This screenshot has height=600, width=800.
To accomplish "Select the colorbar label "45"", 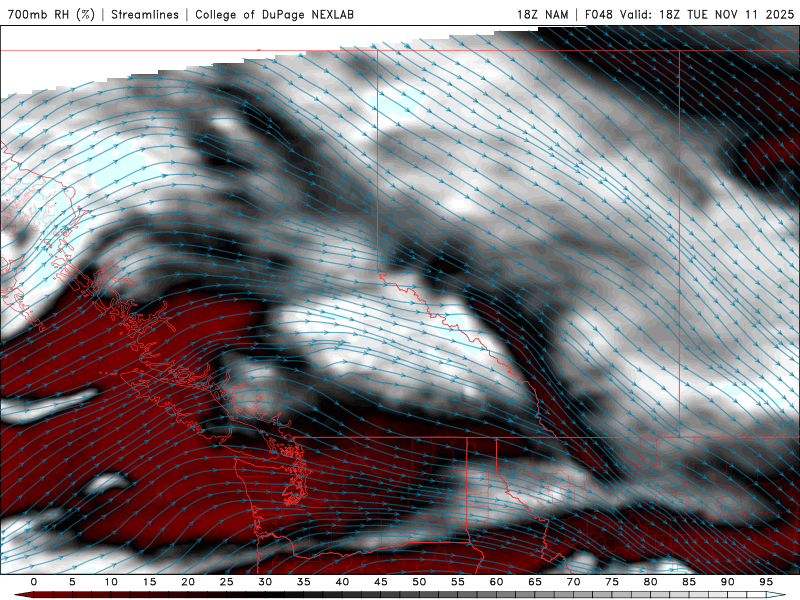I will tap(381, 582).
